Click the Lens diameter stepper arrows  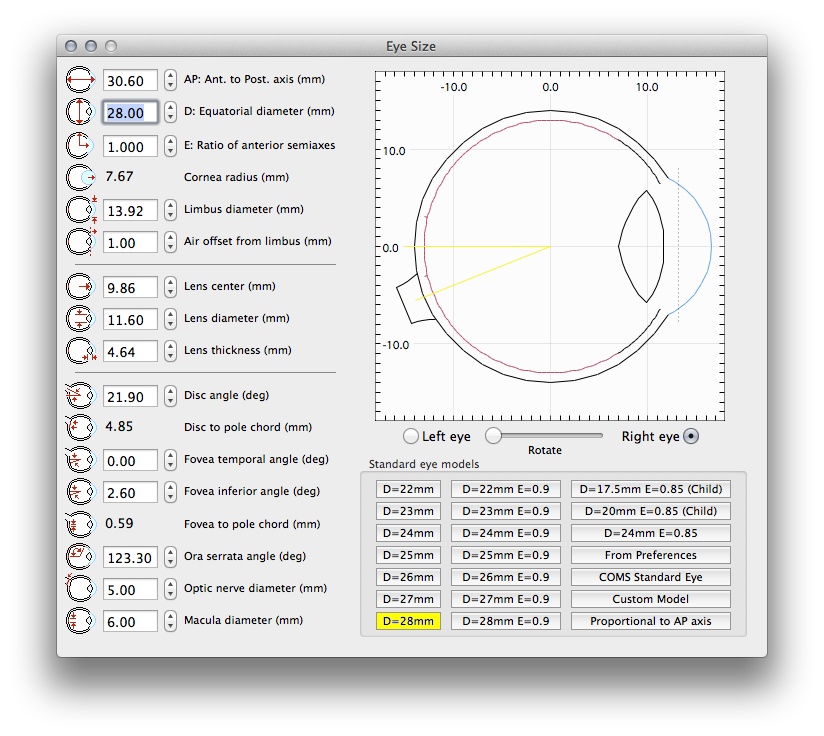click(170, 320)
